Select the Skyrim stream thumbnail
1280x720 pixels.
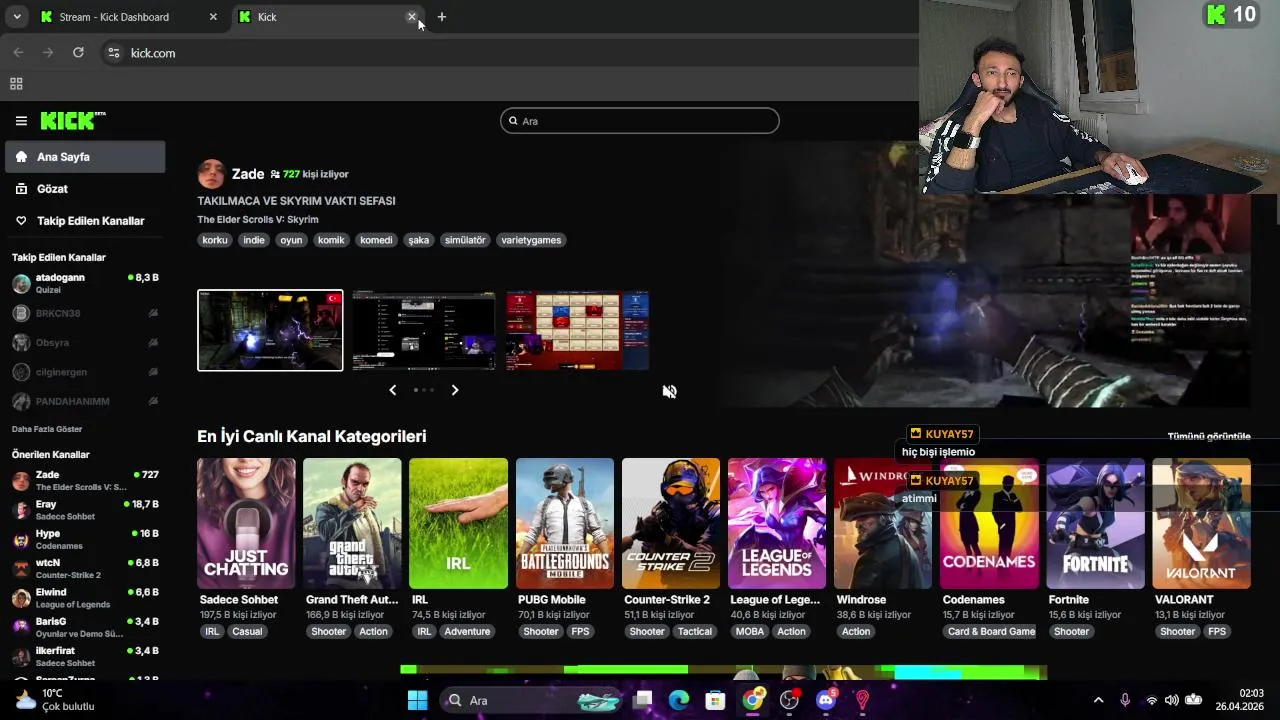(270, 330)
